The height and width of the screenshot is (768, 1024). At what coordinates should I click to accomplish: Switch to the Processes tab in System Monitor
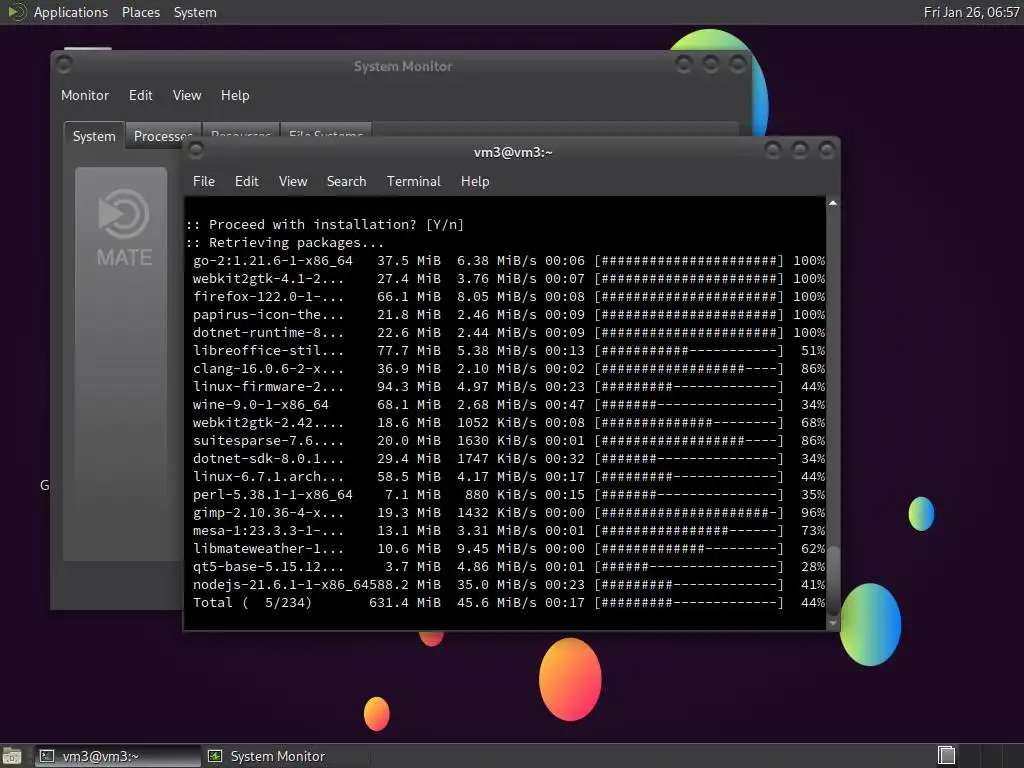click(161, 136)
